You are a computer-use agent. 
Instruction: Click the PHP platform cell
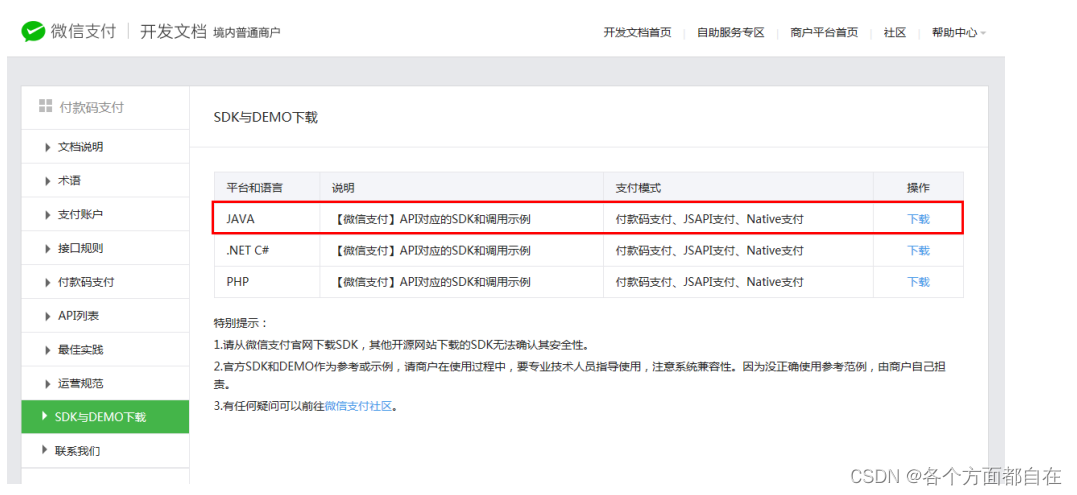click(267, 281)
